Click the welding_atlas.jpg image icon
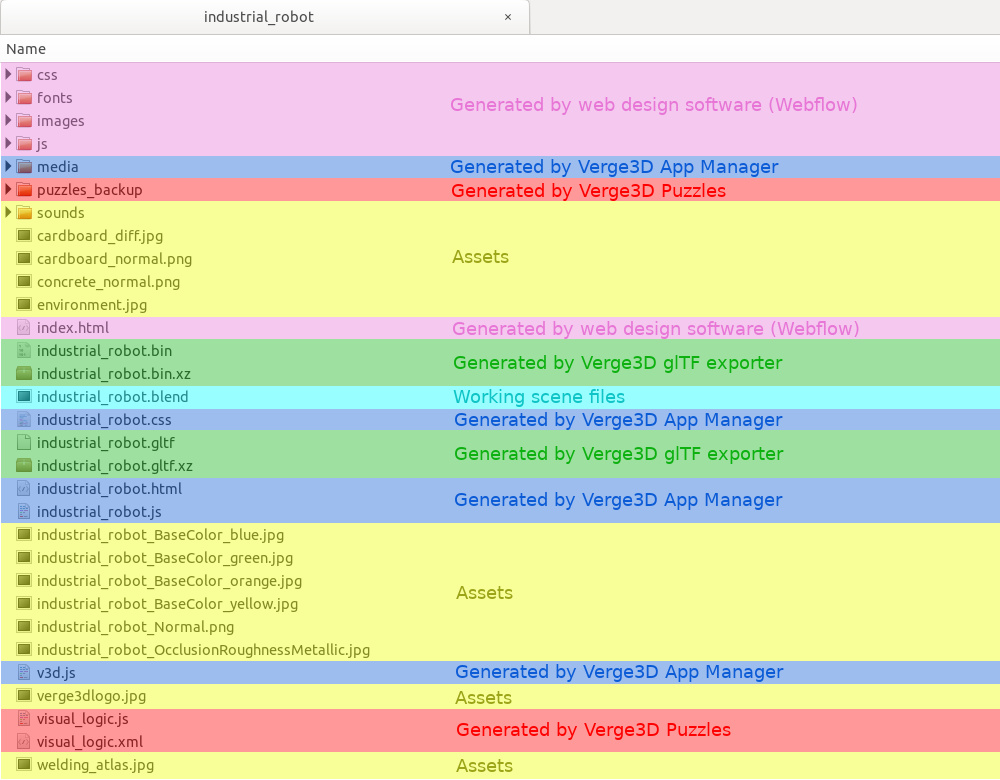The width and height of the screenshot is (1000, 780). 24,765
